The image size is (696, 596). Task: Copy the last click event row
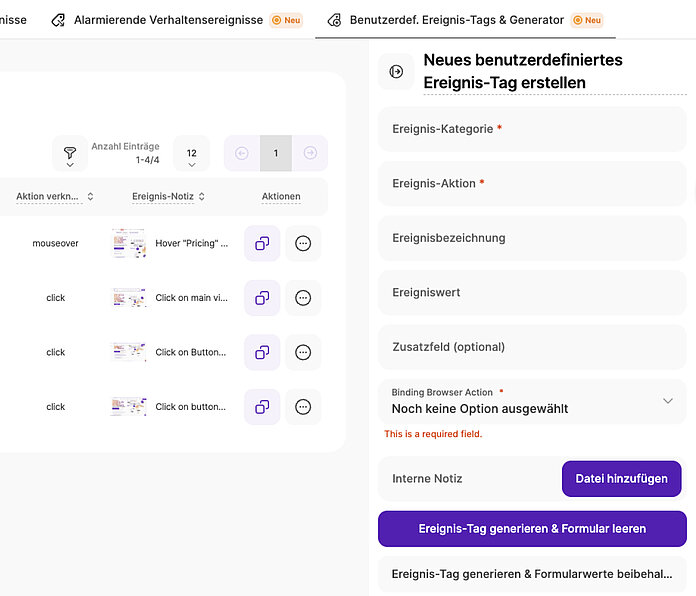coord(262,407)
